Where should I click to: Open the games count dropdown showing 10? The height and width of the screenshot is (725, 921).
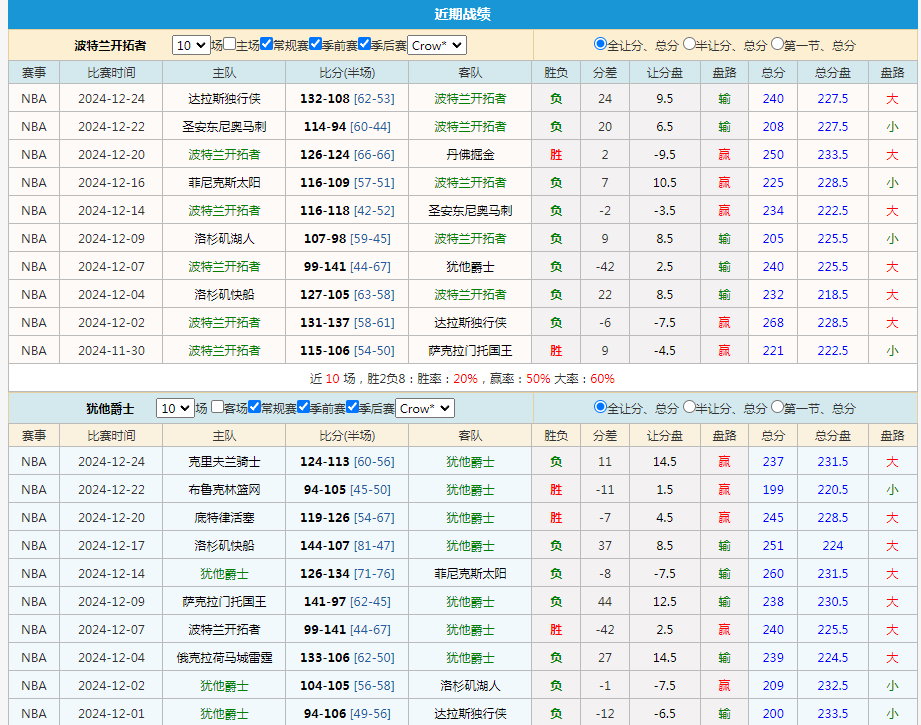click(x=188, y=45)
